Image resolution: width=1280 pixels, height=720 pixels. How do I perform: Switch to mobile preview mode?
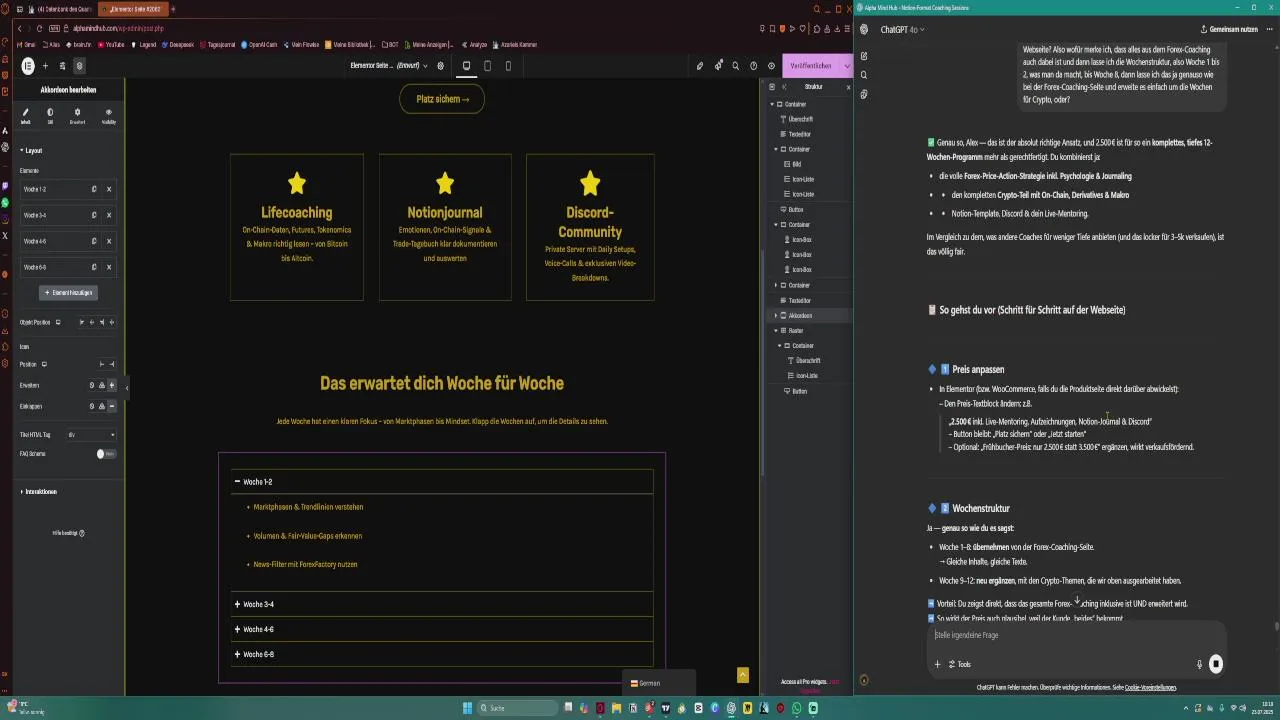point(508,66)
